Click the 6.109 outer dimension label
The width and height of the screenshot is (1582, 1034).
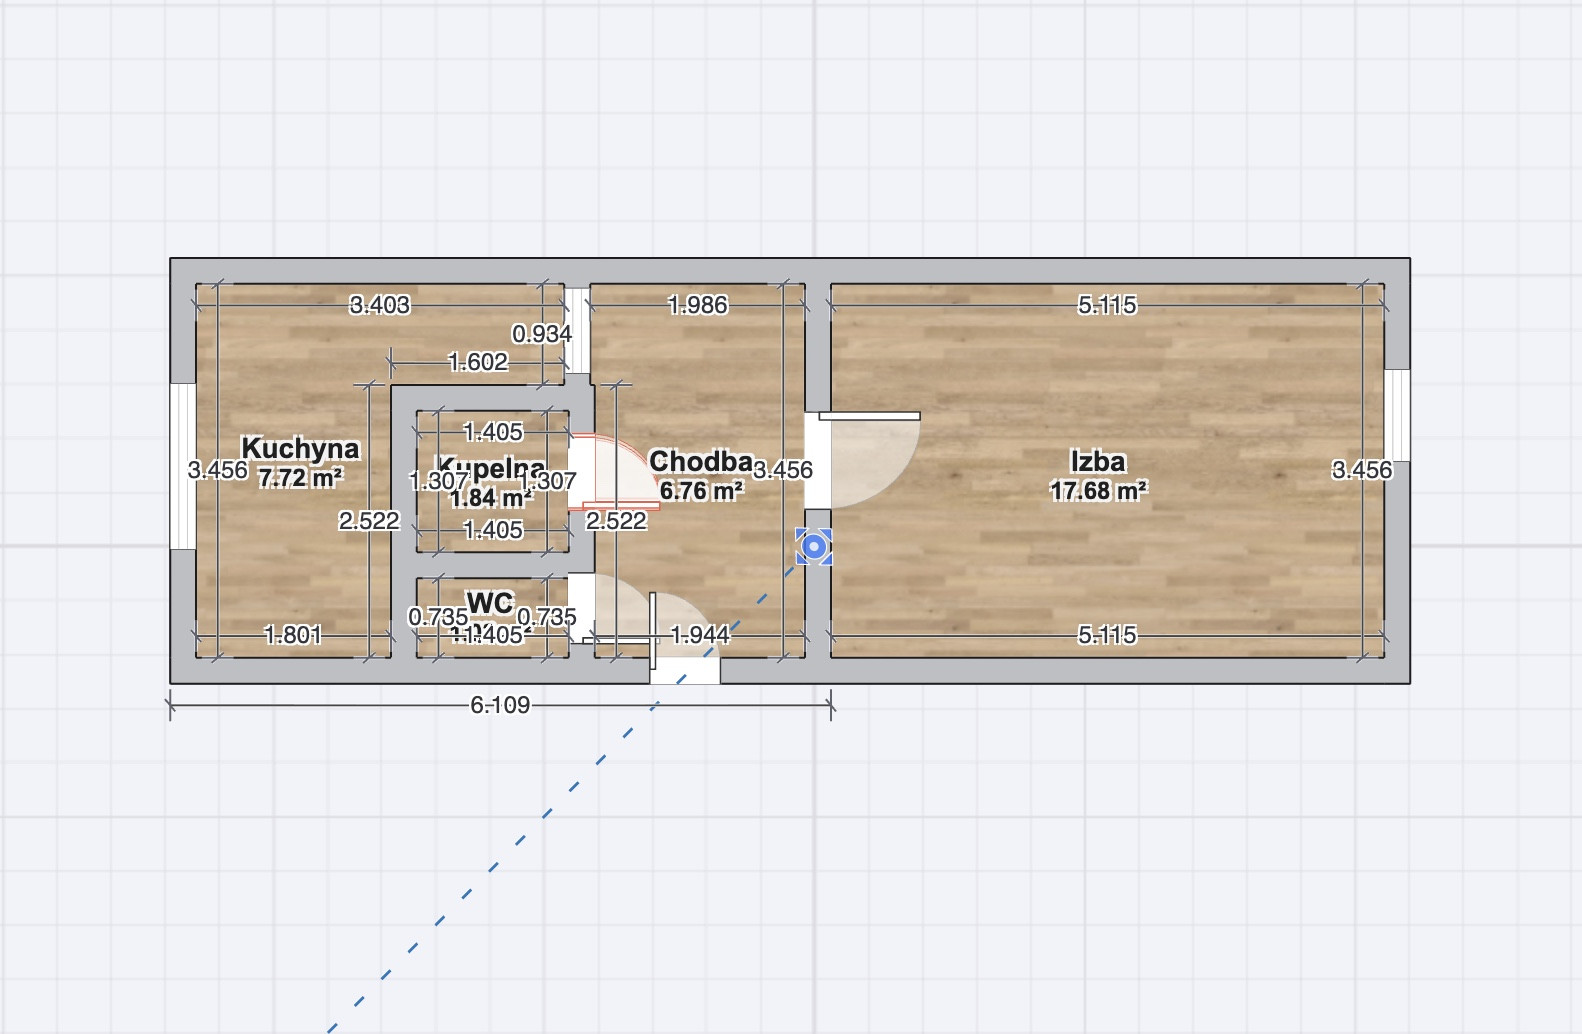(x=500, y=705)
